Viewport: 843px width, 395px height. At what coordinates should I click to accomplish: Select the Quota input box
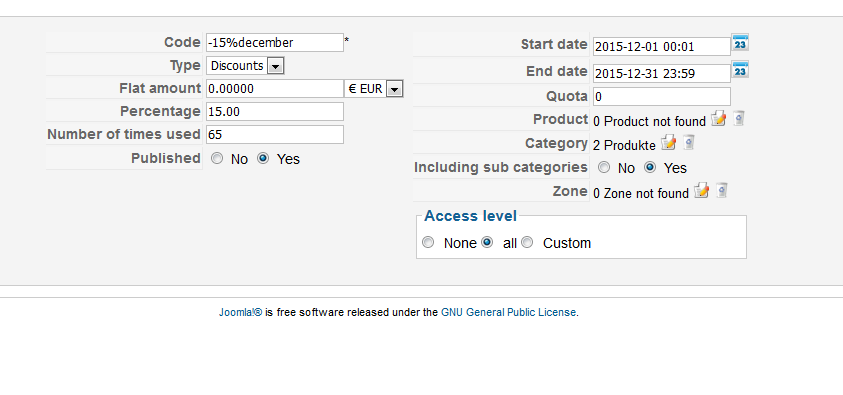[662, 96]
